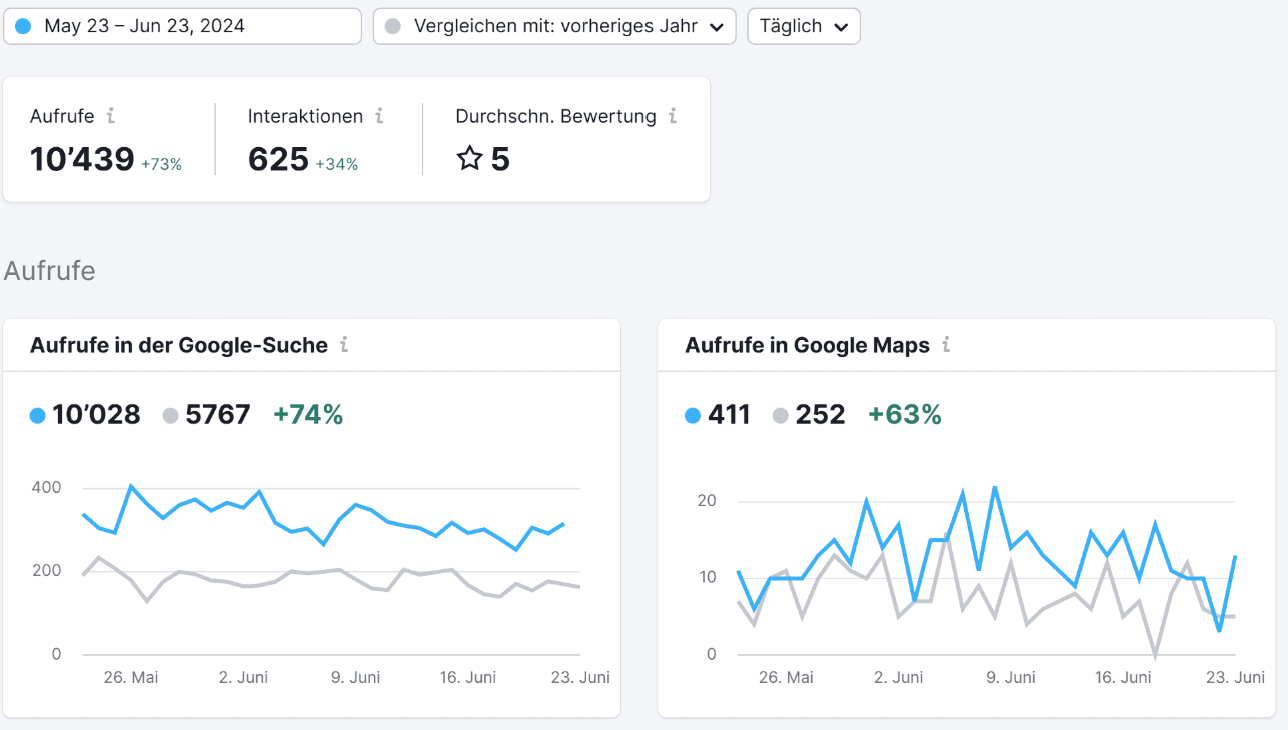This screenshot has height=730, width=1288.
Task: Click info icon beside Aufrufe in der Google-Suche
Action: point(344,345)
